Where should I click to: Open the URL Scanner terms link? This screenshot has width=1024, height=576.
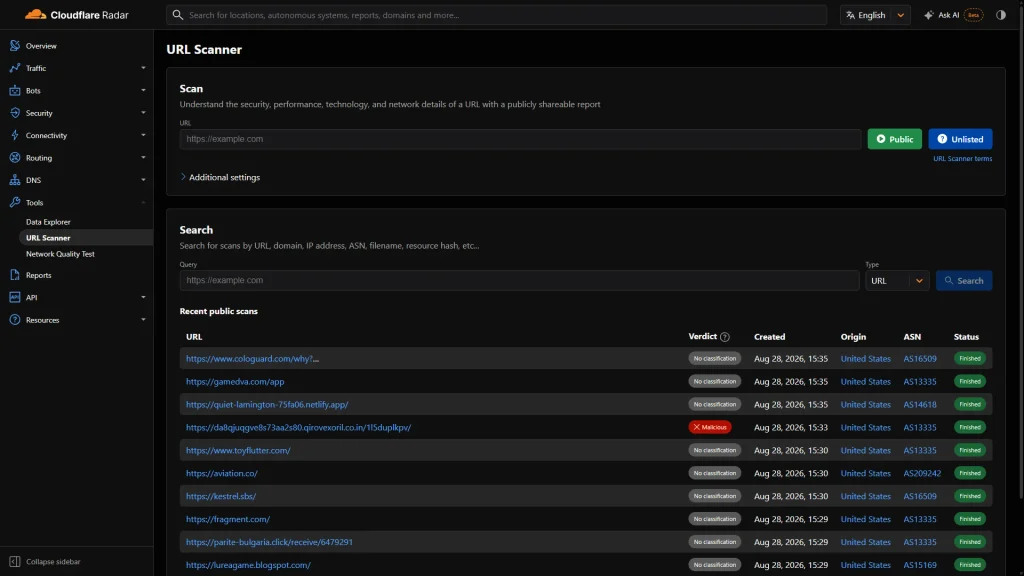(x=963, y=159)
